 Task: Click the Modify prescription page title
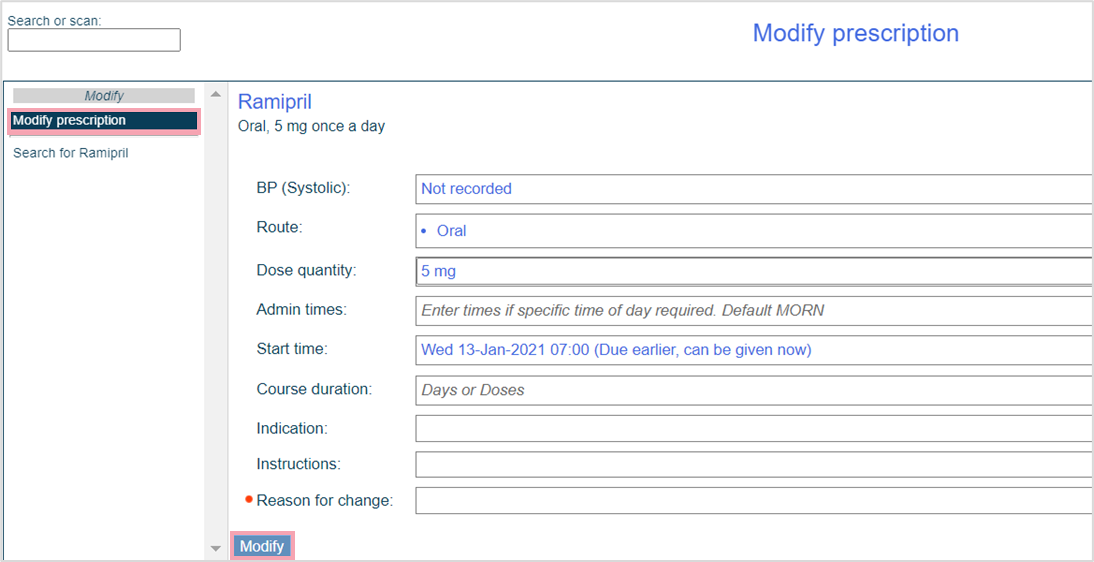point(855,33)
